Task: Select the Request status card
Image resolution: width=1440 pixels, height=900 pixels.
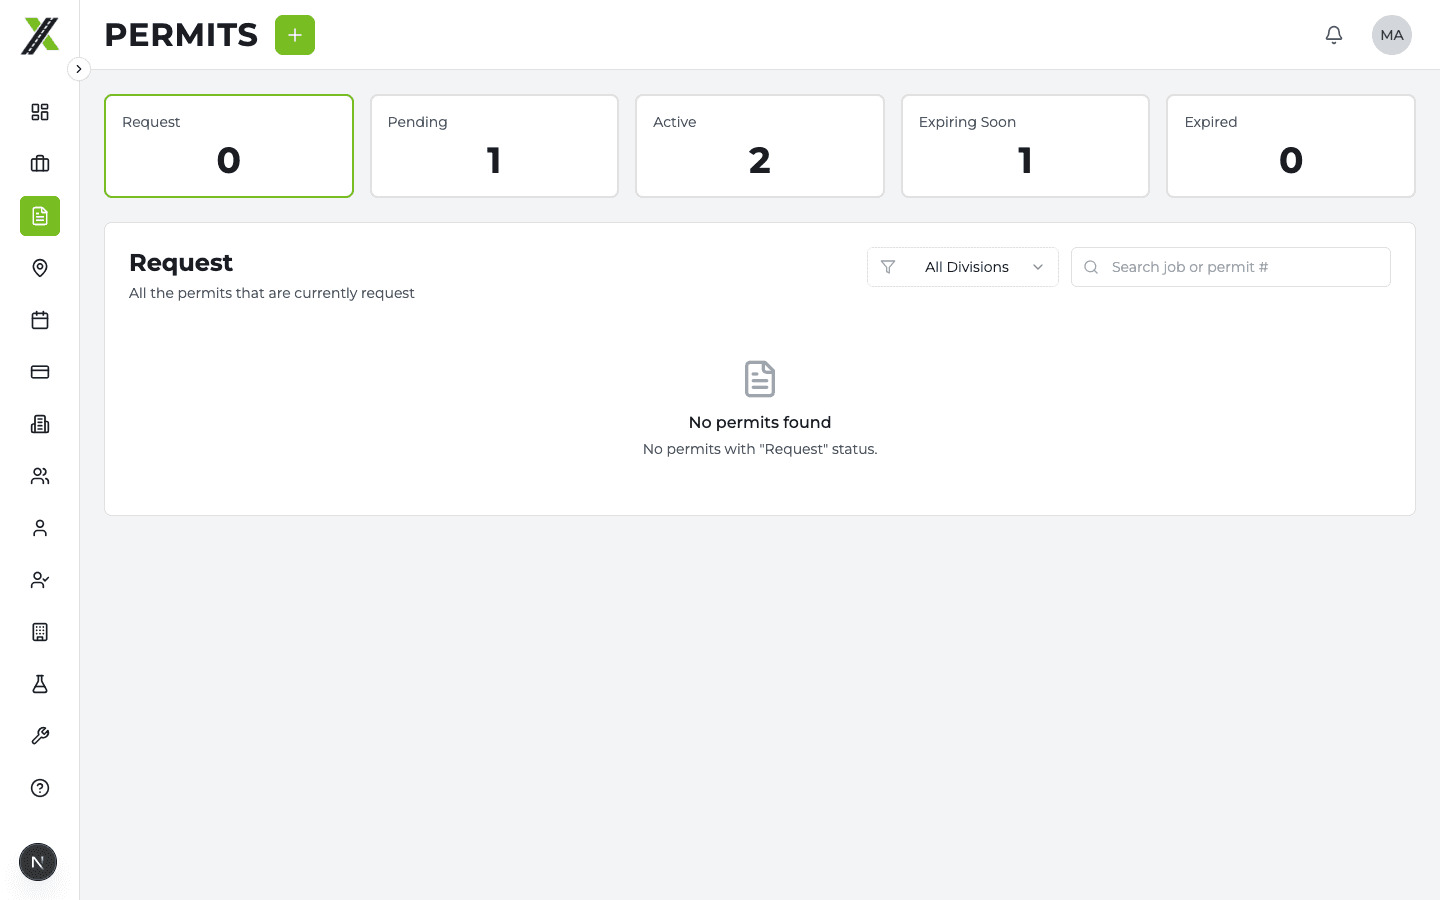Action: [229, 146]
